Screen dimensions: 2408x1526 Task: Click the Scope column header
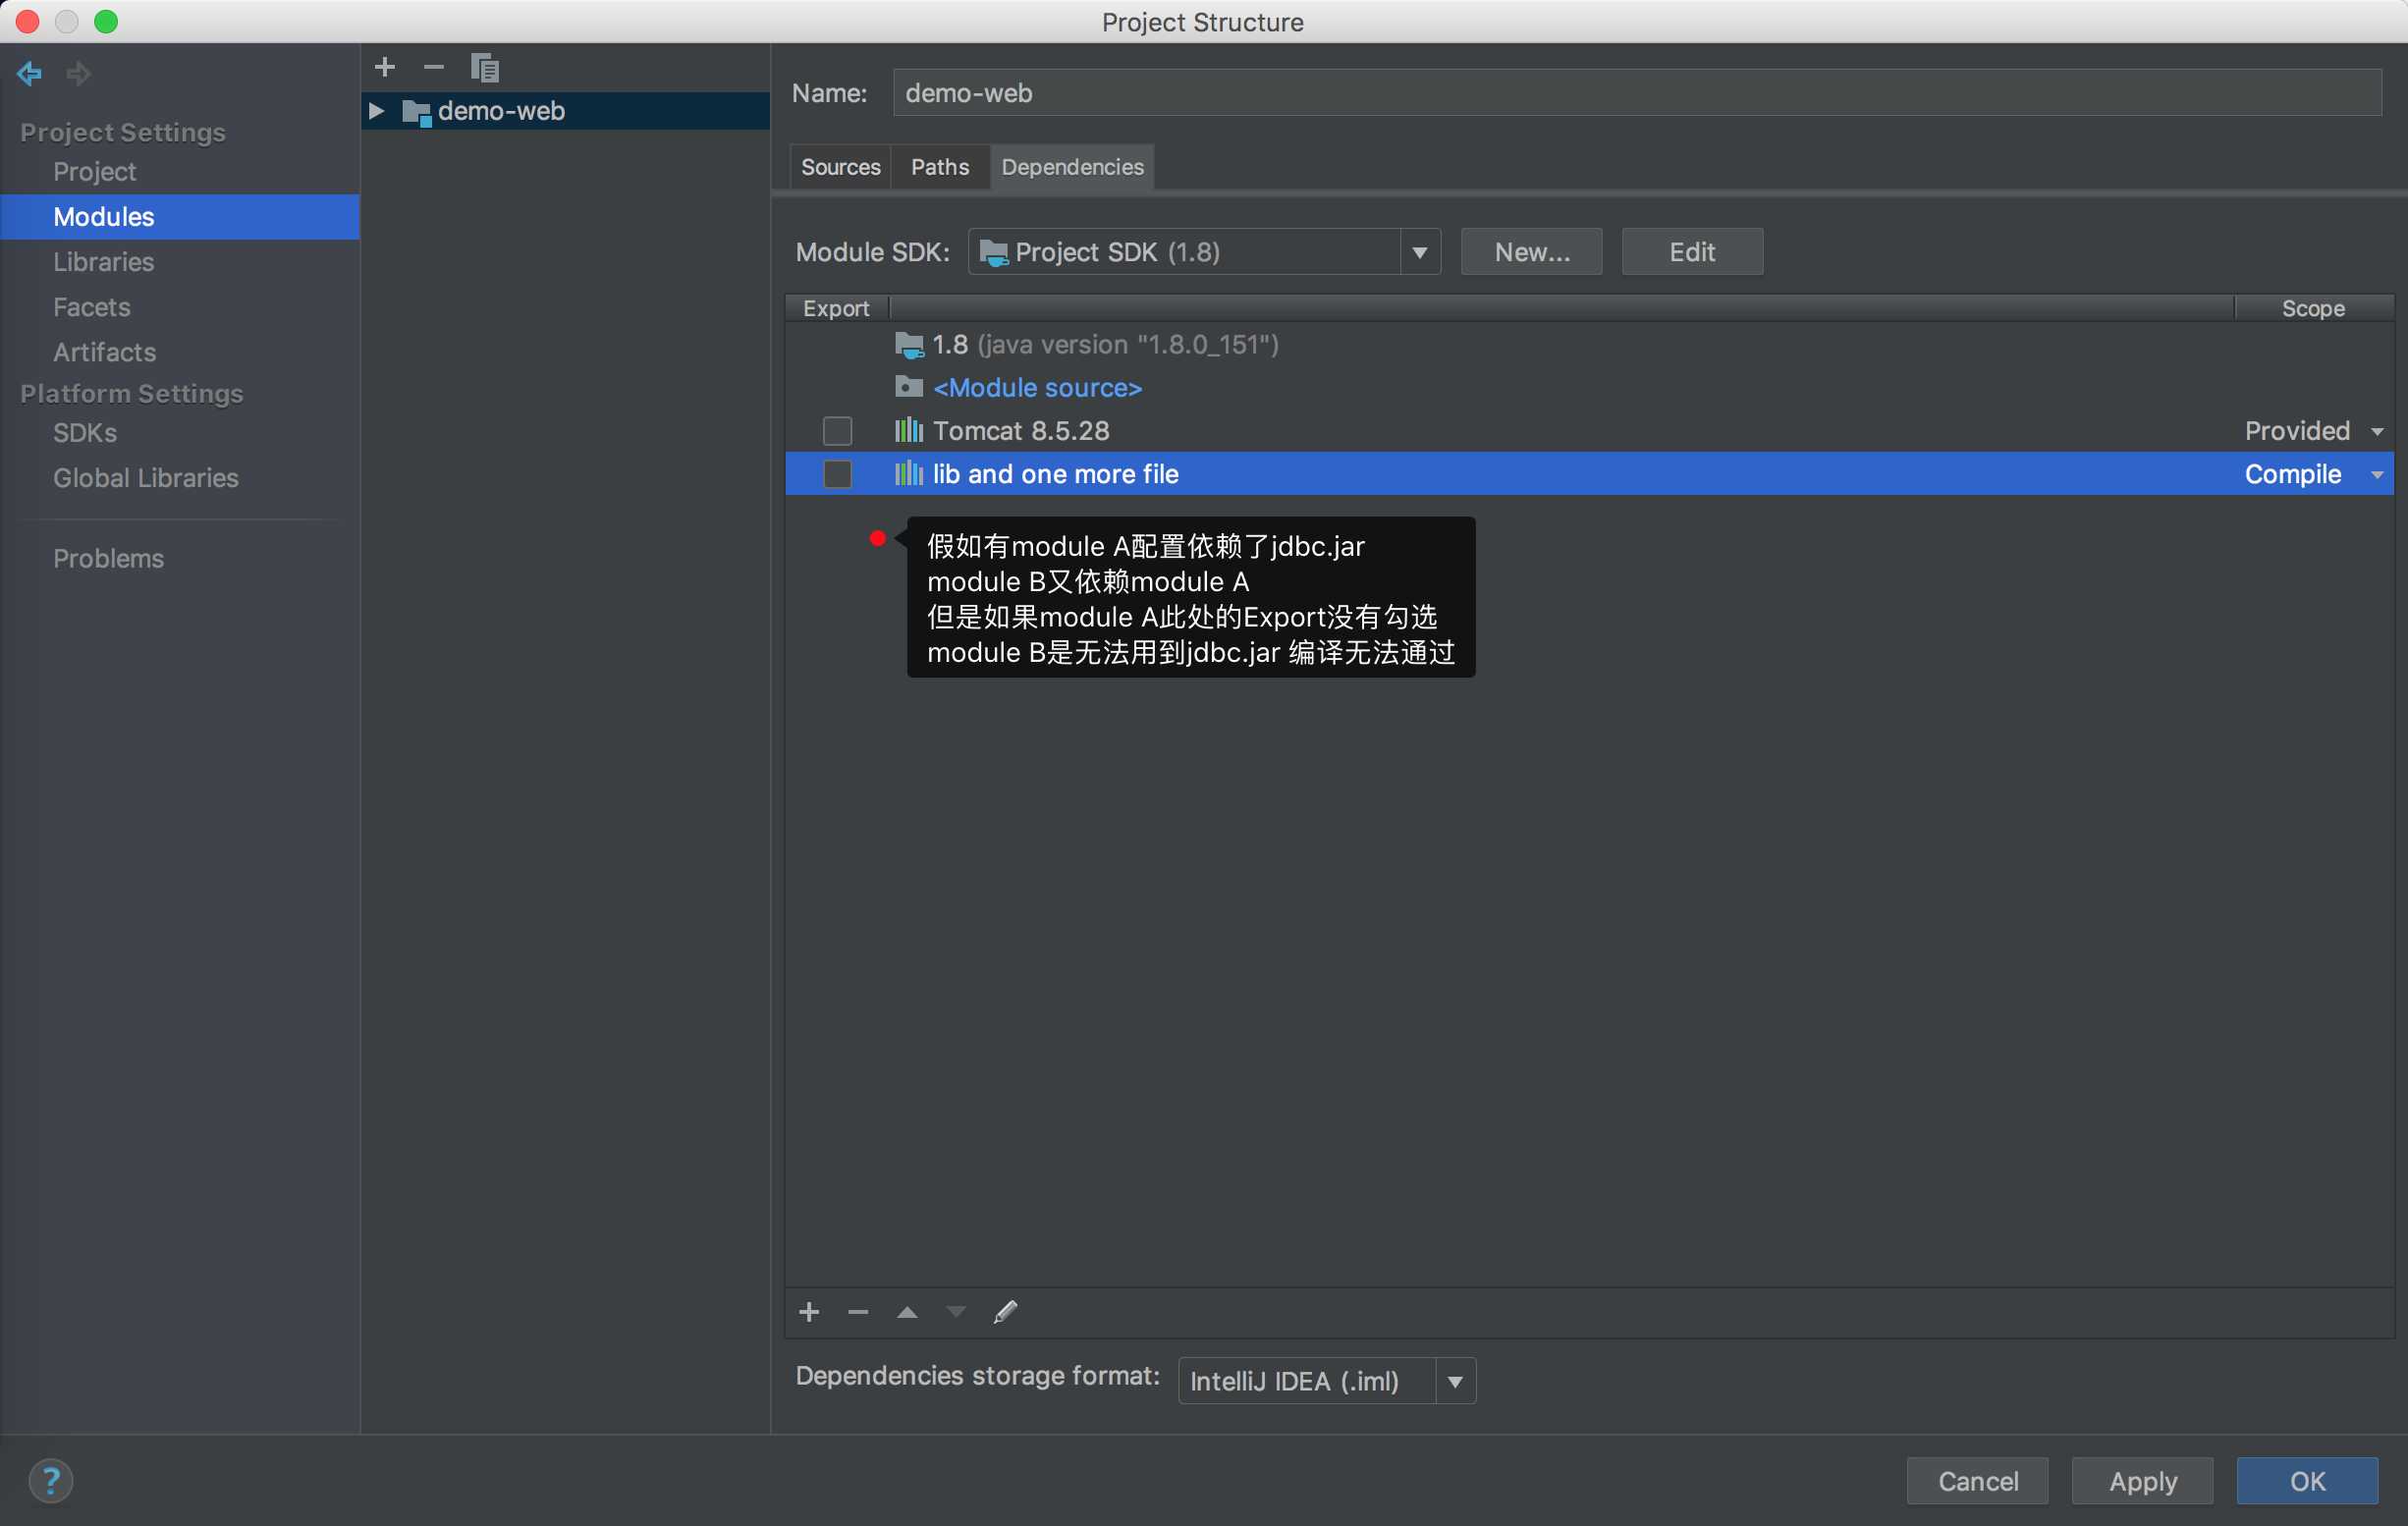(2314, 308)
